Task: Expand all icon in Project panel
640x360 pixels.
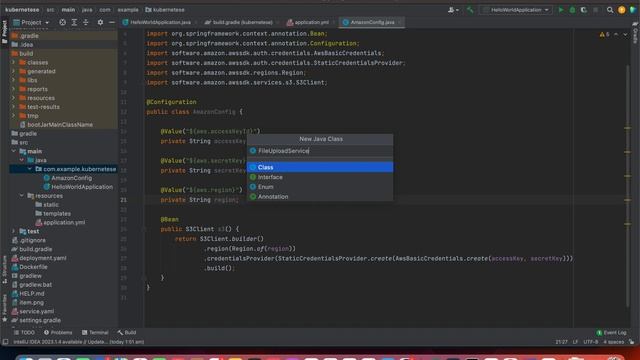Action: click(x=74, y=22)
